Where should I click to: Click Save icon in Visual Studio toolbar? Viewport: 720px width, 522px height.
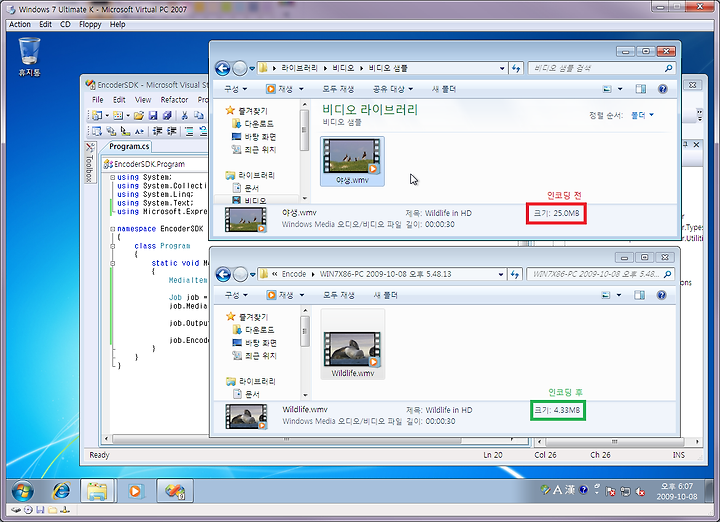[153, 115]
